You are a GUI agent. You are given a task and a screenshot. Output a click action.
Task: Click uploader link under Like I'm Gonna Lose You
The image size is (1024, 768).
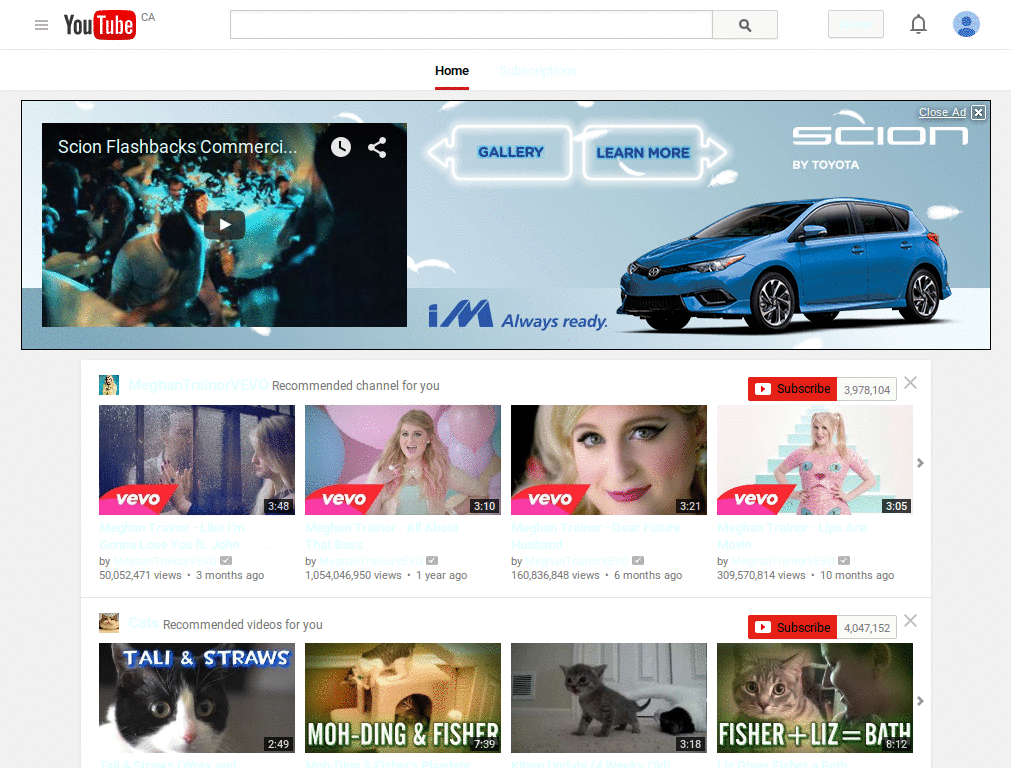165,561
